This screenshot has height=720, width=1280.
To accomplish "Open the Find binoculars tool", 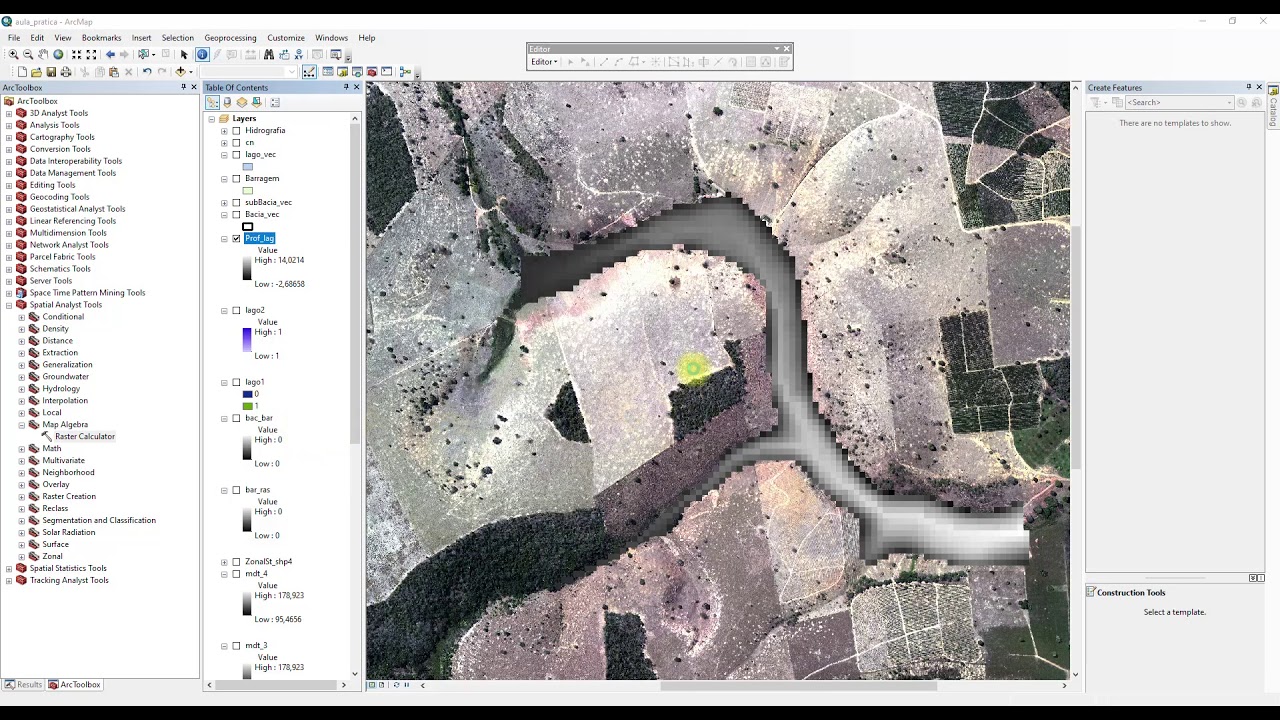I will [x=269, y=54].
